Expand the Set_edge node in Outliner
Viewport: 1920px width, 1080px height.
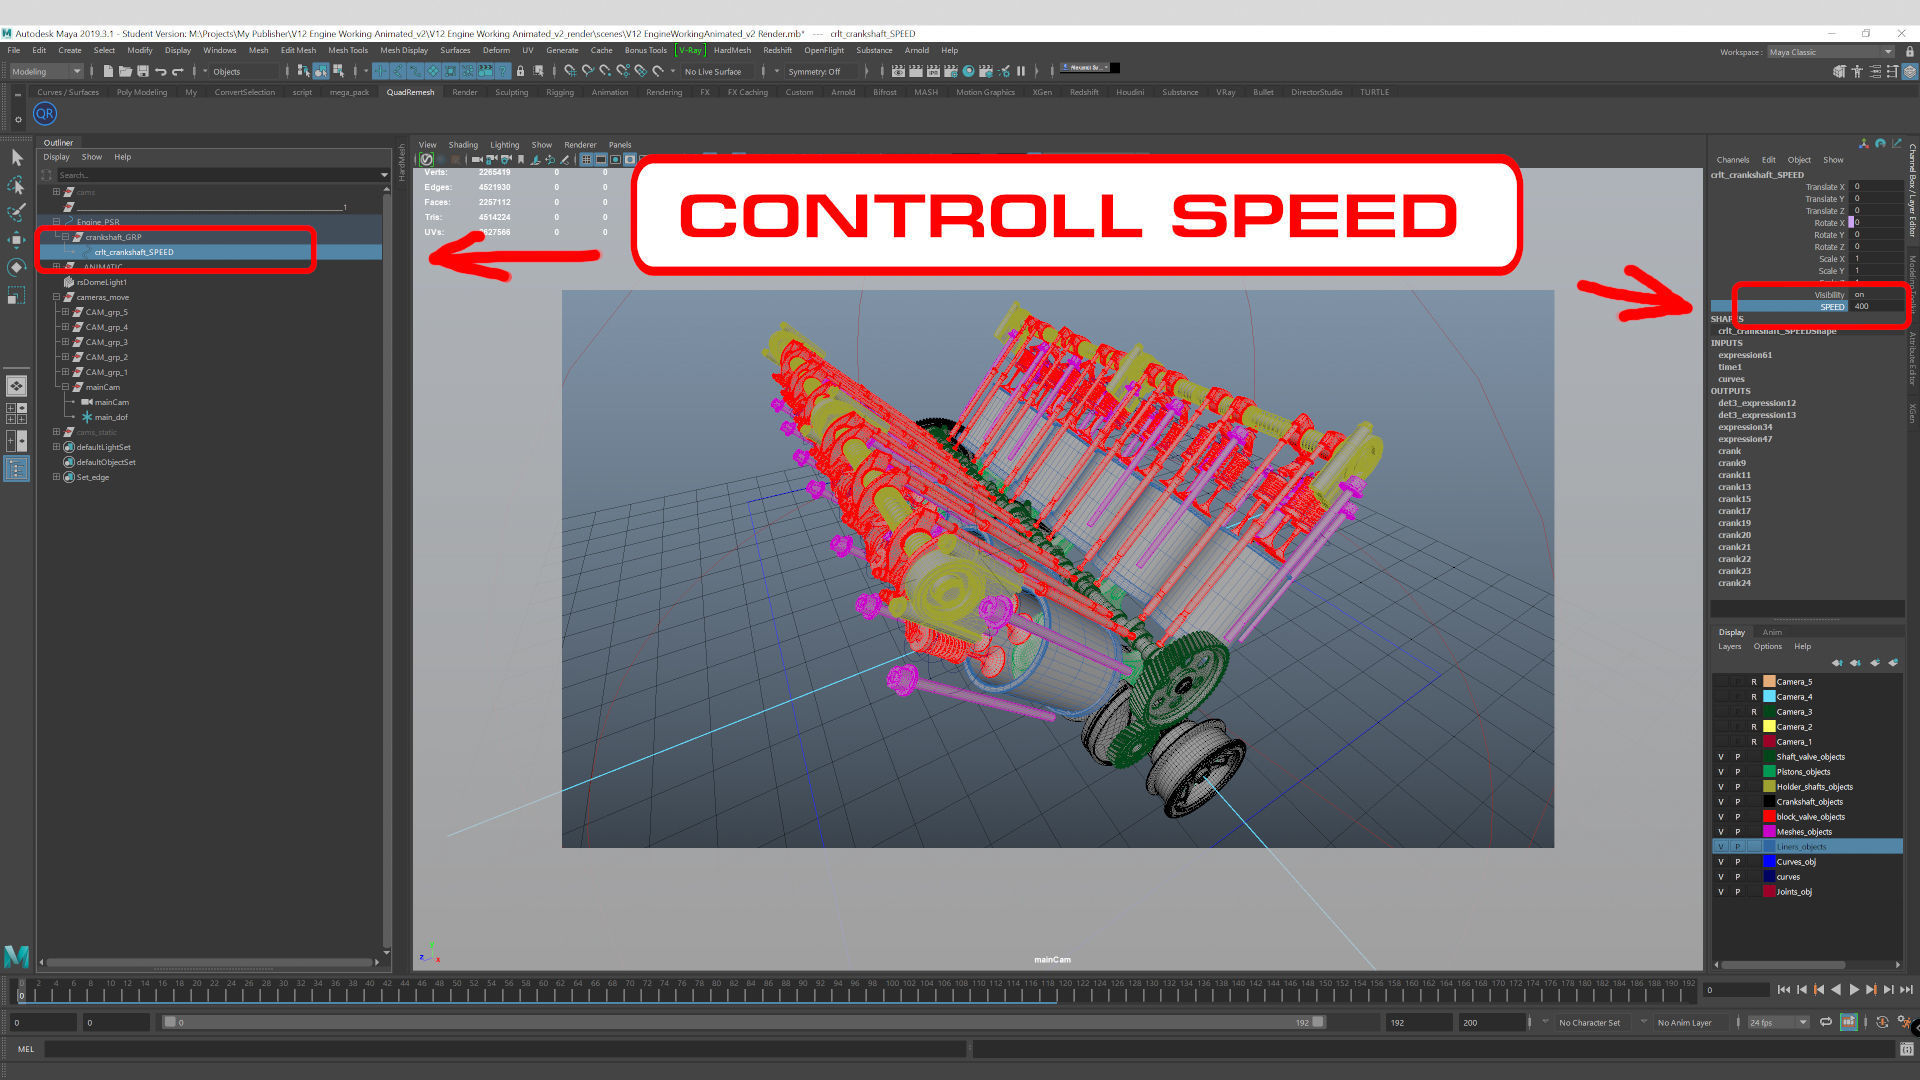57,477
